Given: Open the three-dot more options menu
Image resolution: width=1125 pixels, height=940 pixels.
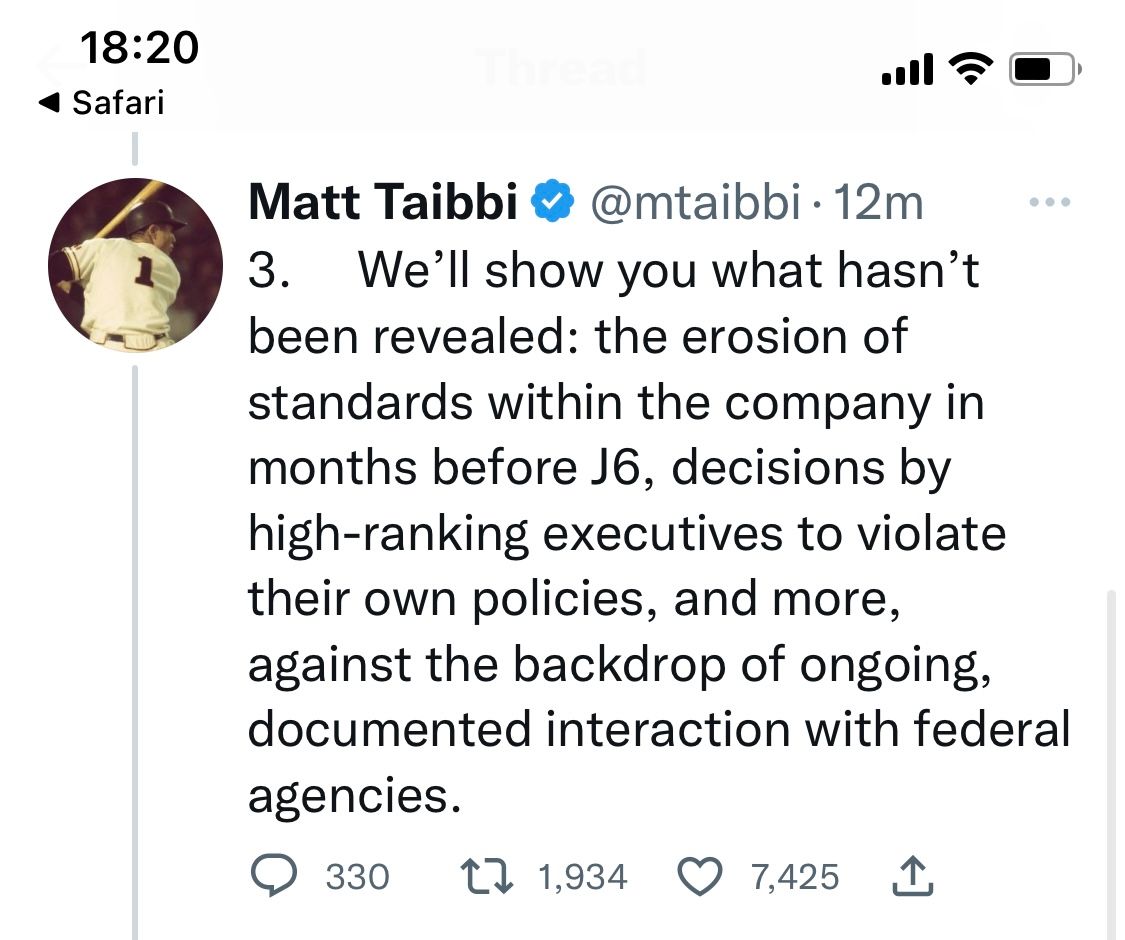Looking at the screenshot, I should [x=1050, y=202].
